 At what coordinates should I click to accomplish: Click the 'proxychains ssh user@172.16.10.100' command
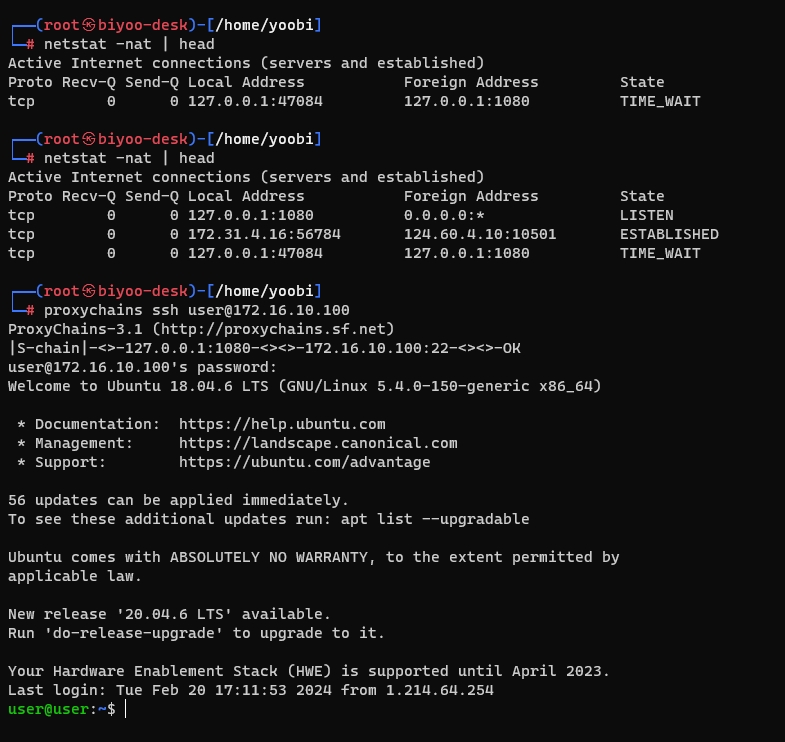click(197, 310)
